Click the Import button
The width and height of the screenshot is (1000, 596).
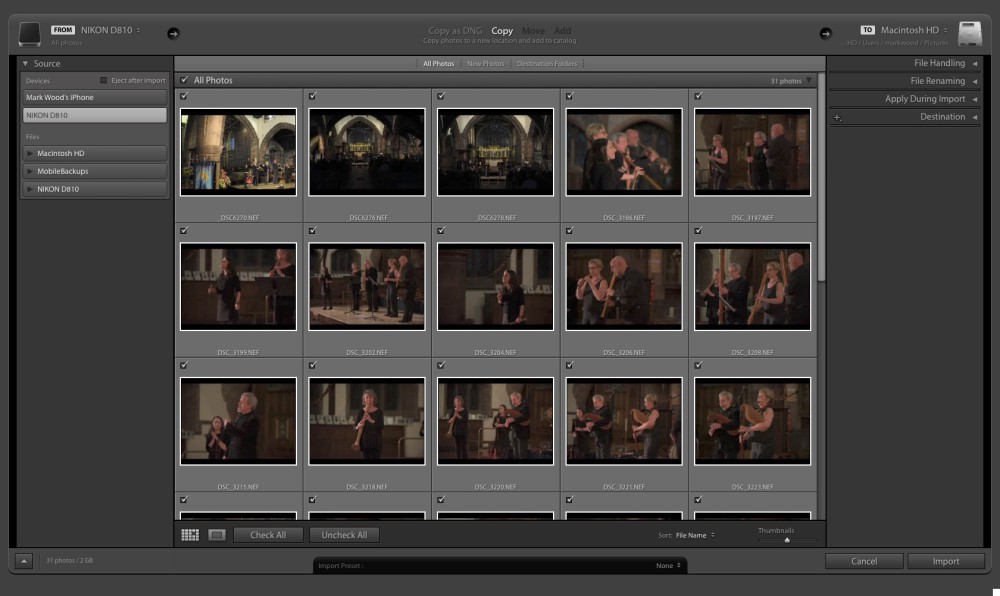point(946,561)
